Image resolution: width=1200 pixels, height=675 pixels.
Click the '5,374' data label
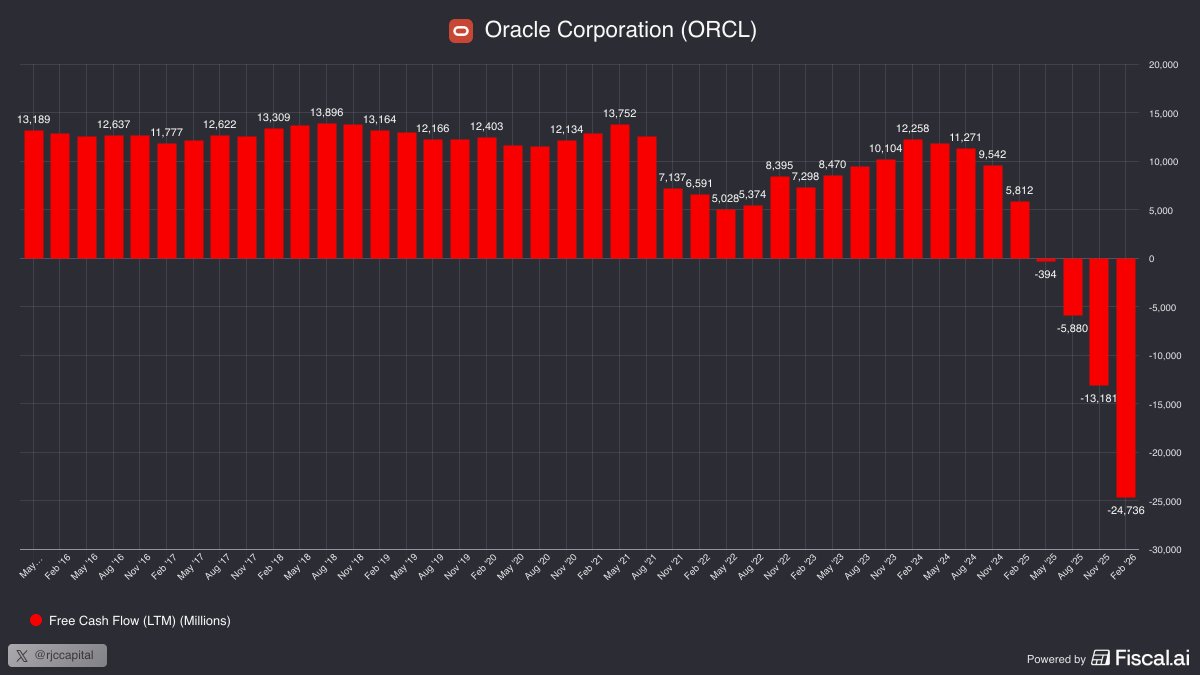coord(753,195)
